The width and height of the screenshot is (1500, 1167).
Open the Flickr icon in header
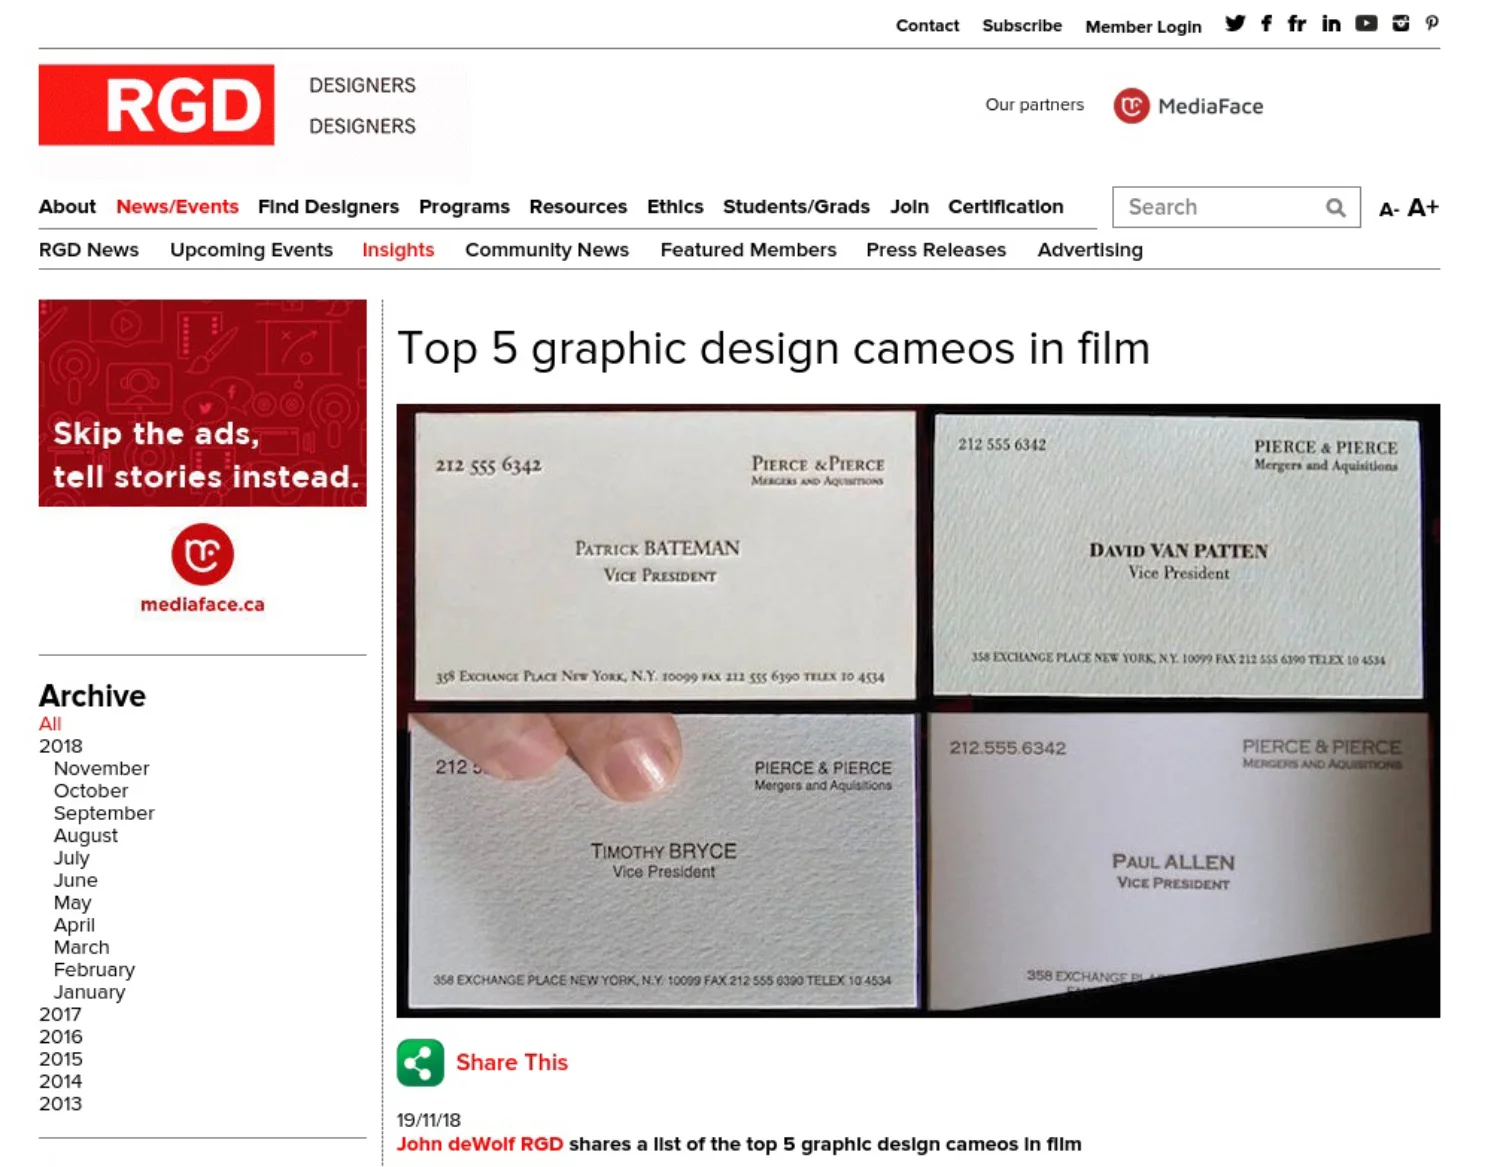1297,23
